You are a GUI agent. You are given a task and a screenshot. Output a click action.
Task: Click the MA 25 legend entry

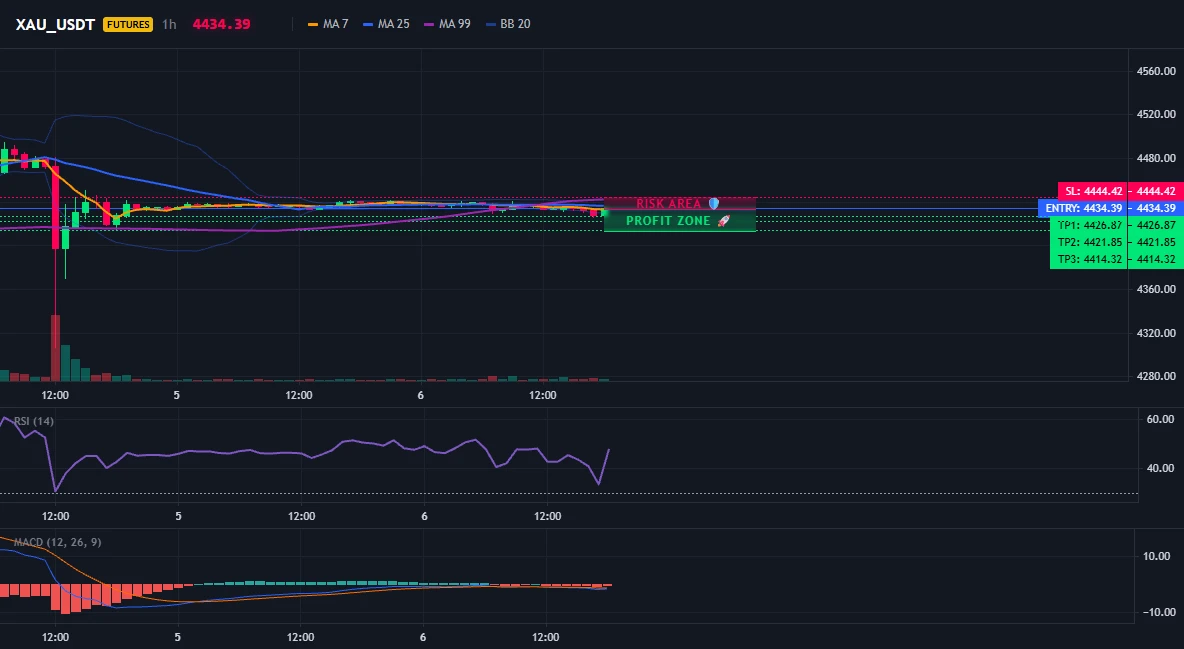pos(386,24)
